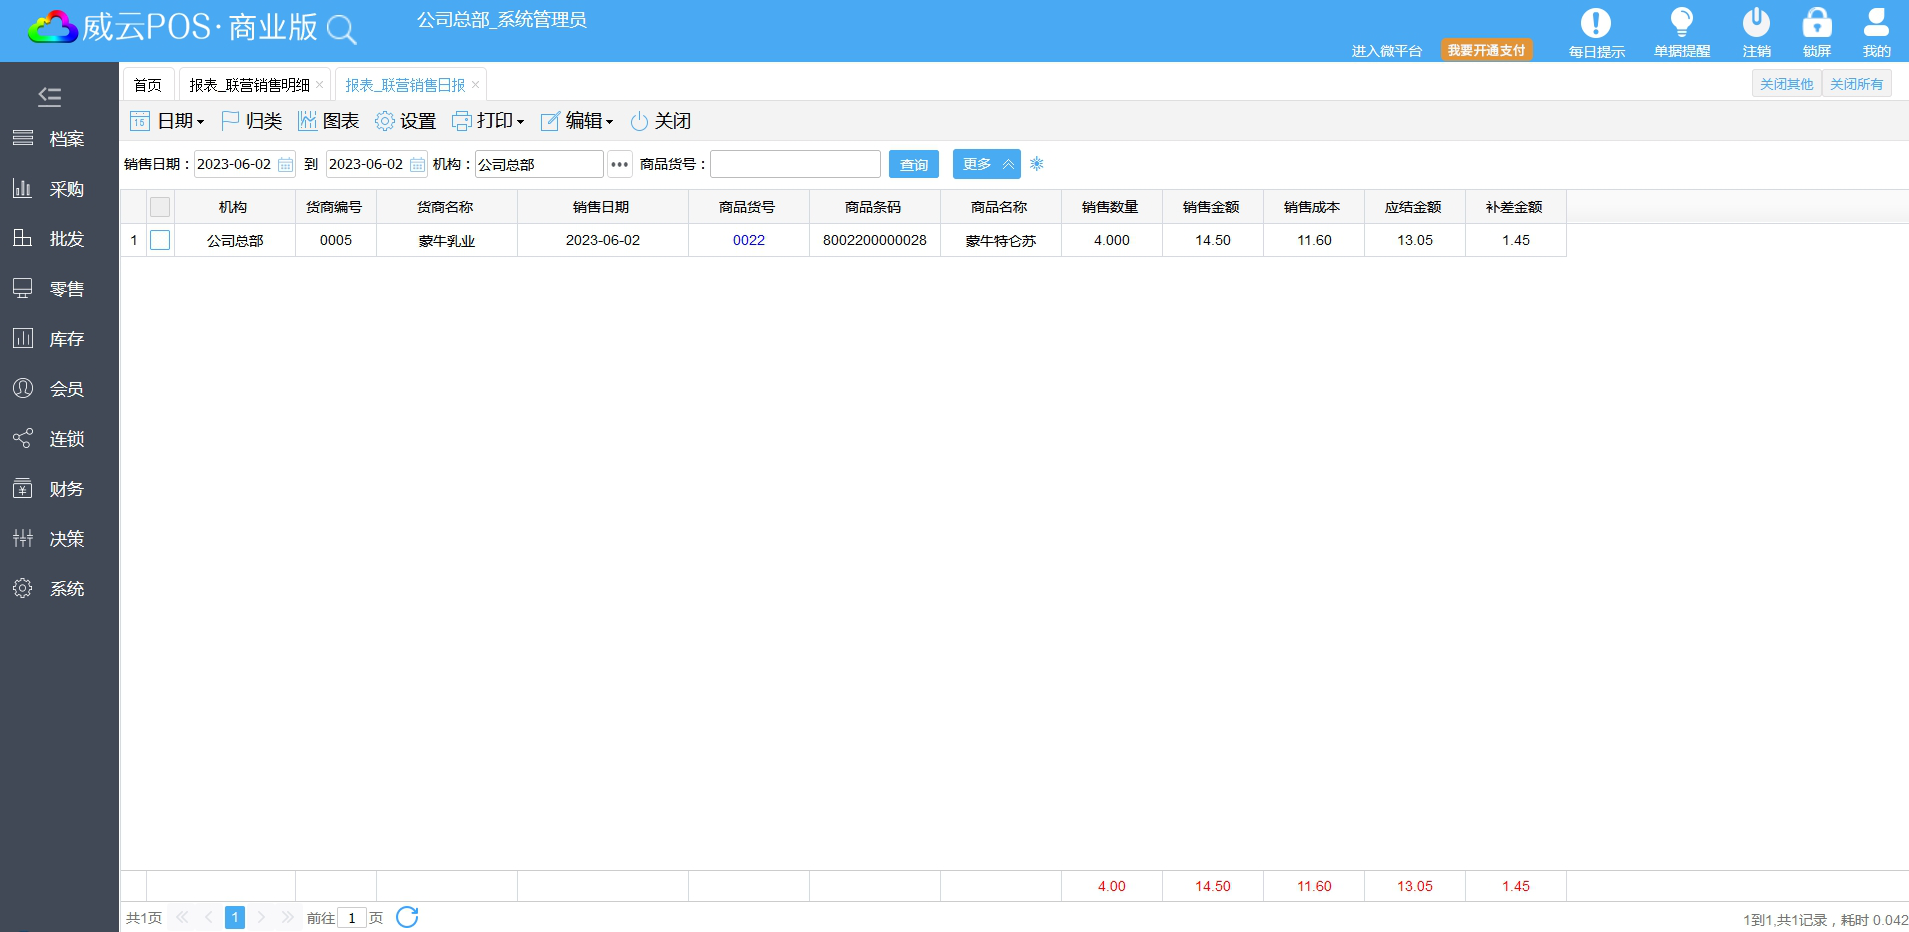Click the 商品货号 input field
The image size is (1909, 932).
coord(795,164)
